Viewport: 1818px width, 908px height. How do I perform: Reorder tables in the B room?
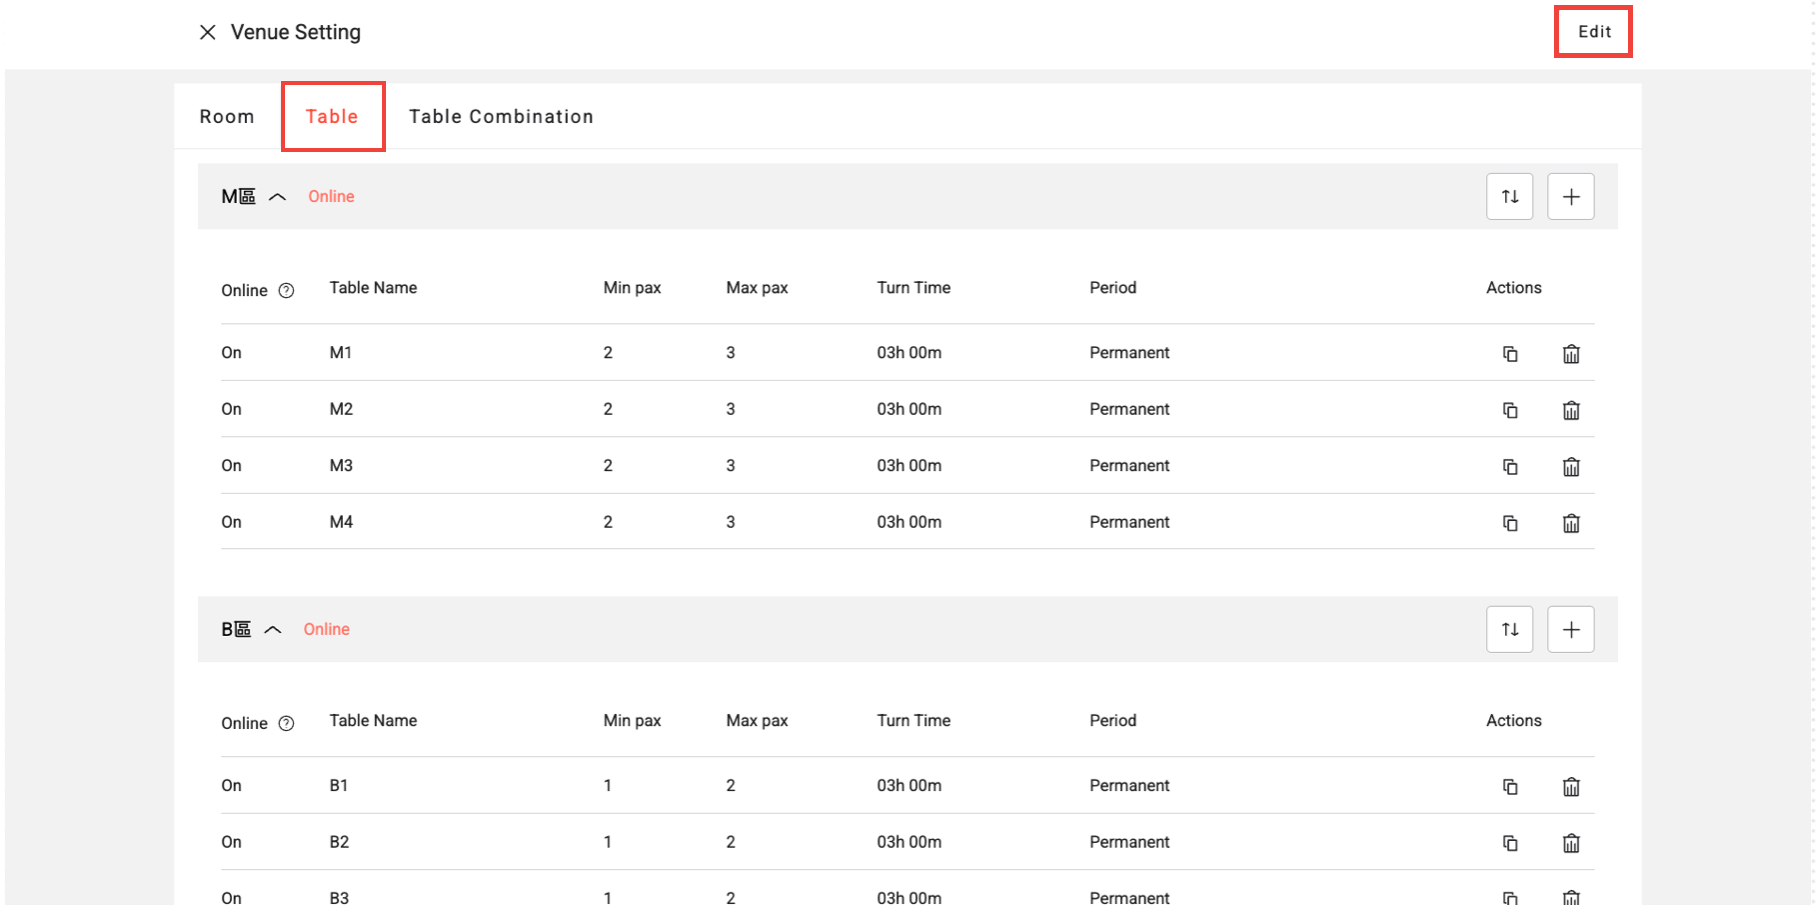coord(1509,630)
